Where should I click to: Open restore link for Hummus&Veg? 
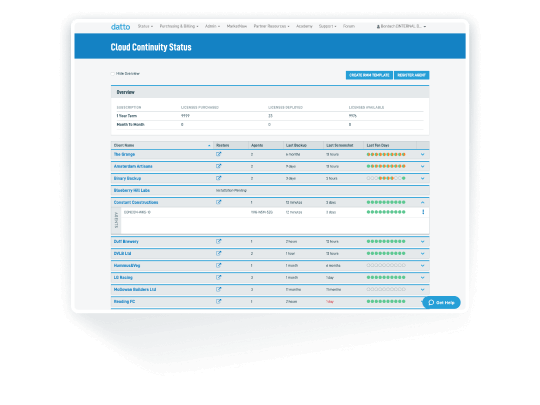tap(218, 266)
